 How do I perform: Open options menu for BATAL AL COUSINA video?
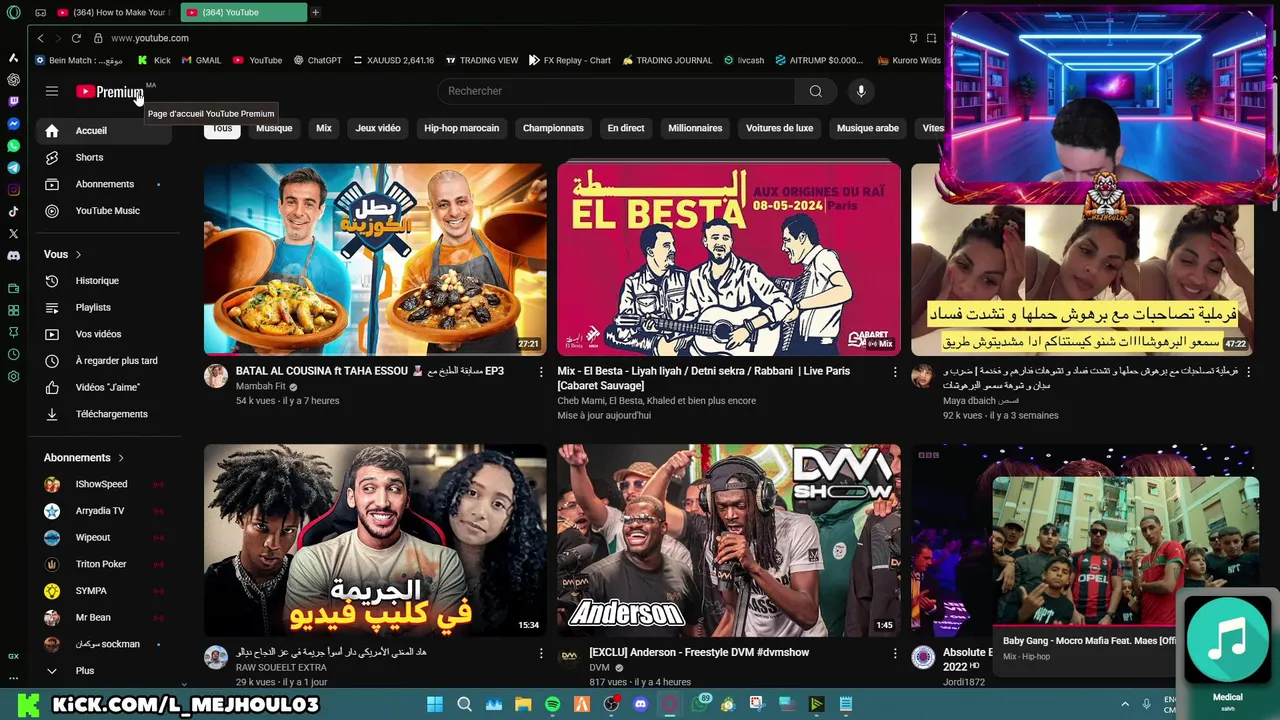point(541,372)
